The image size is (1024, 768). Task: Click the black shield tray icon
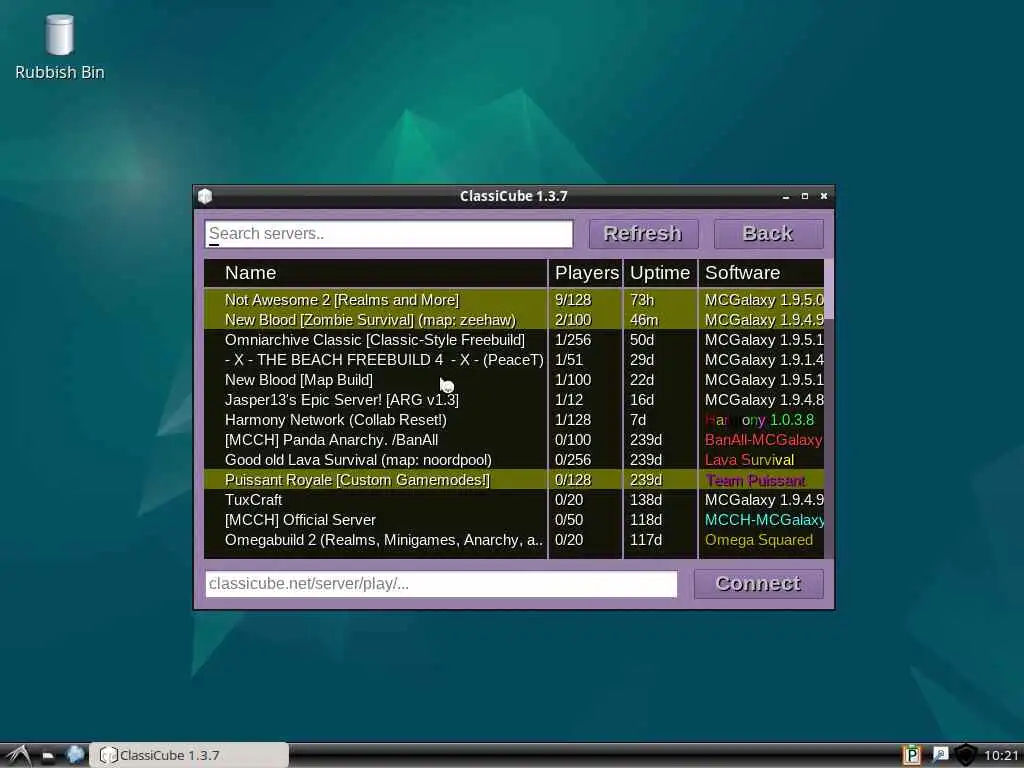pos(966,755)
